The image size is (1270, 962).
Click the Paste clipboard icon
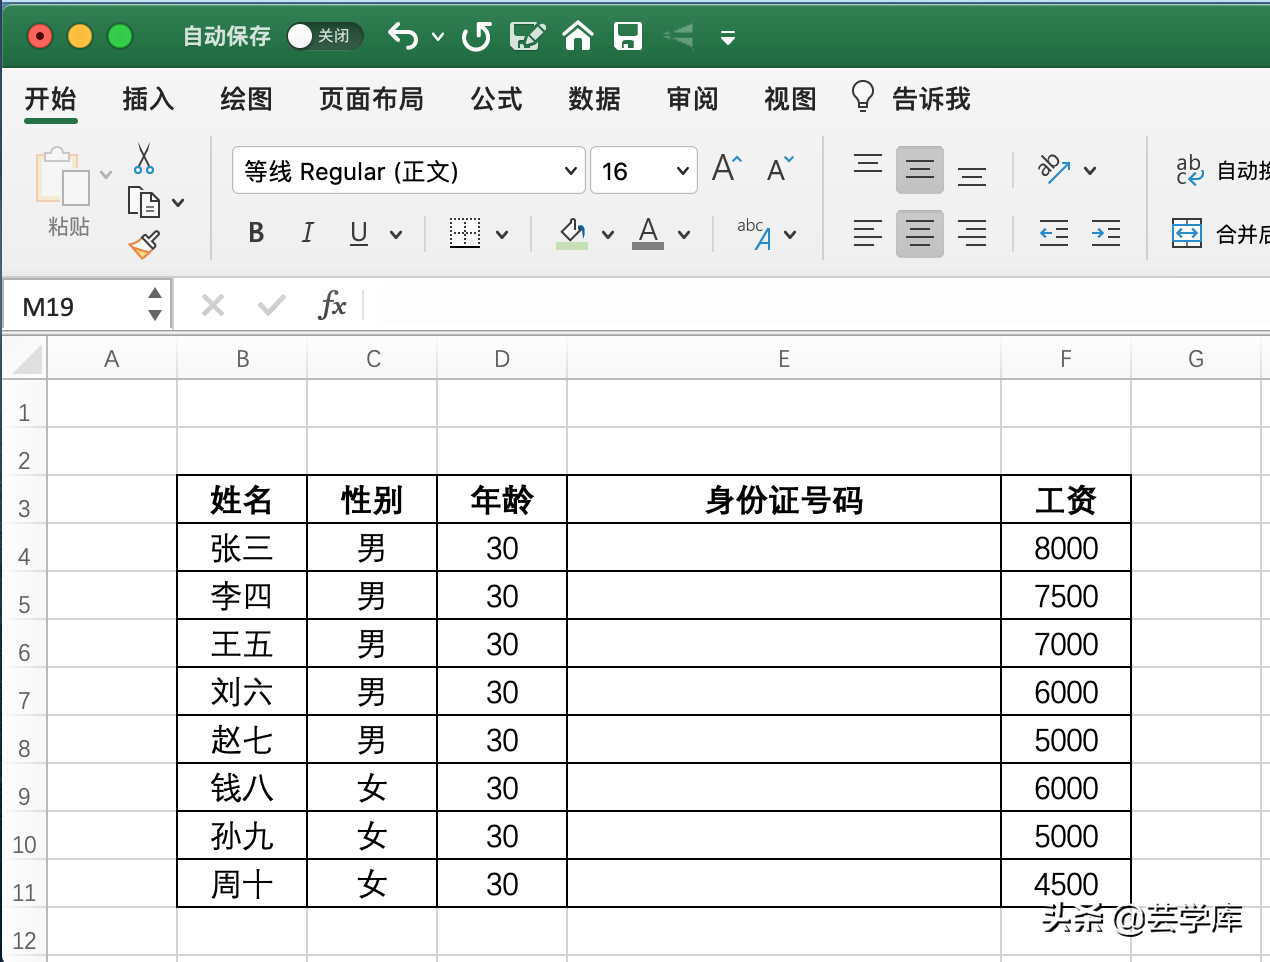click(62, 178)
